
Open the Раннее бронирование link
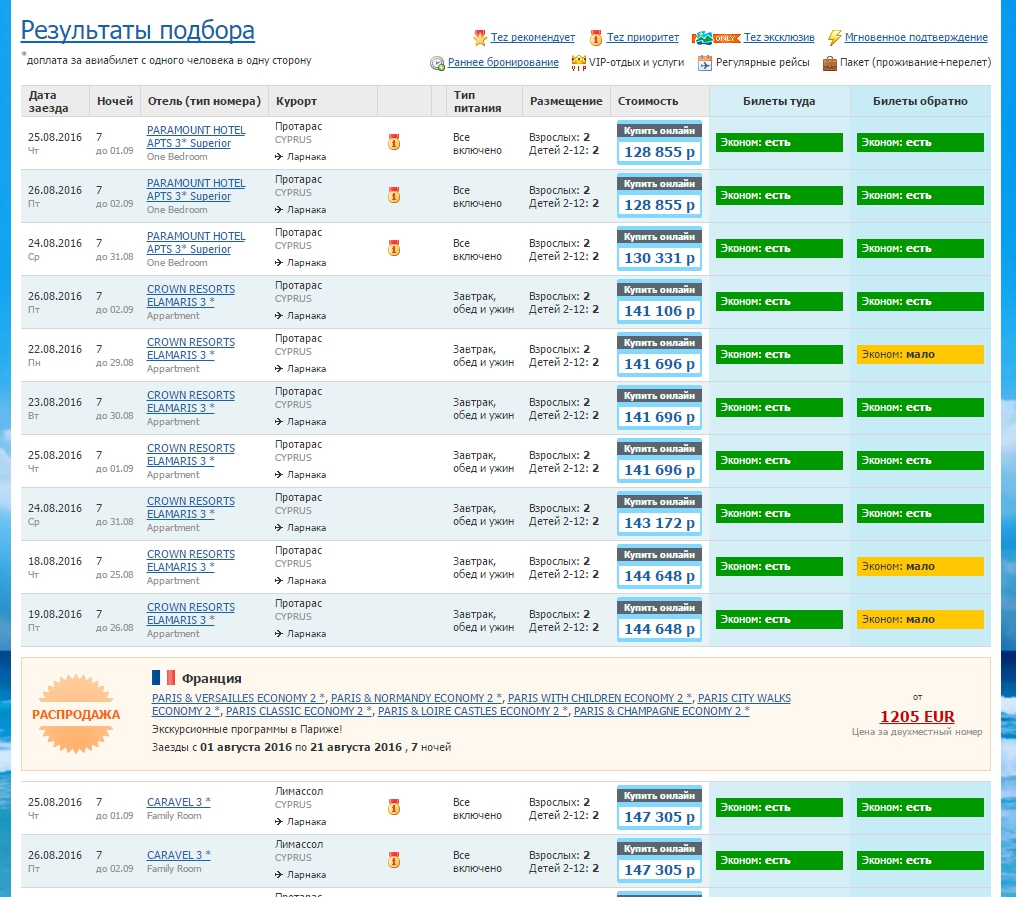tap(503, 62)
